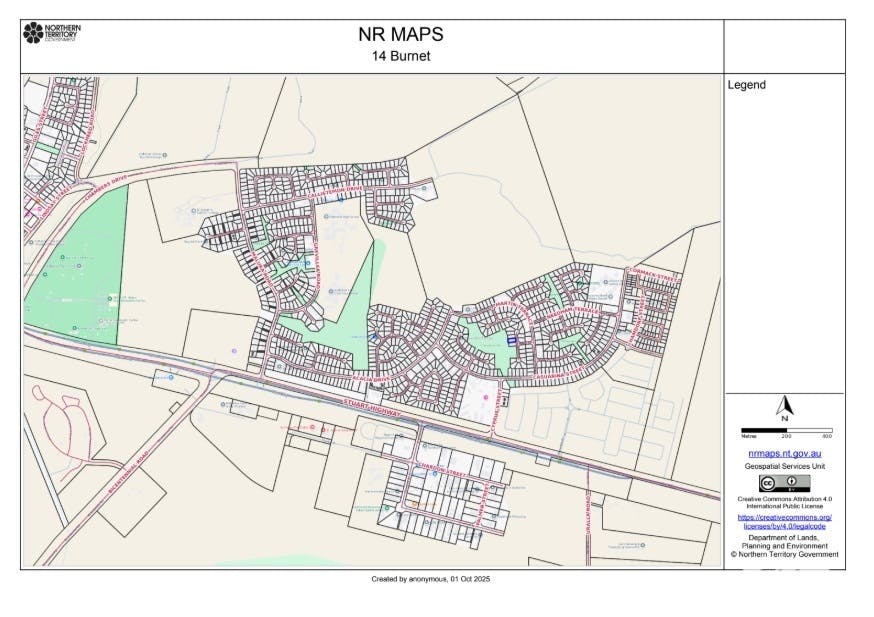Viewport: 874px width, 617px height.
Task: Click the '14 Burnet' subtitle text
Action: click(x=400, y=57)
